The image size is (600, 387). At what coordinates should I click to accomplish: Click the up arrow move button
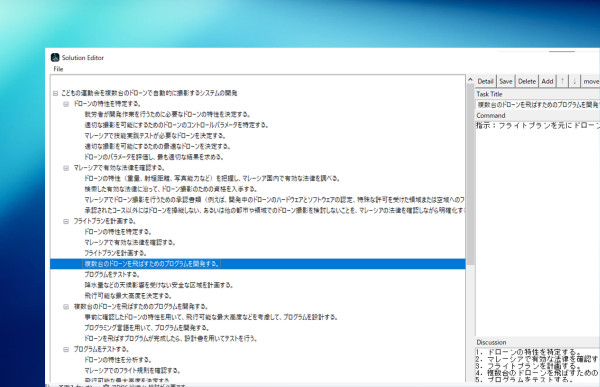(562, 81)
